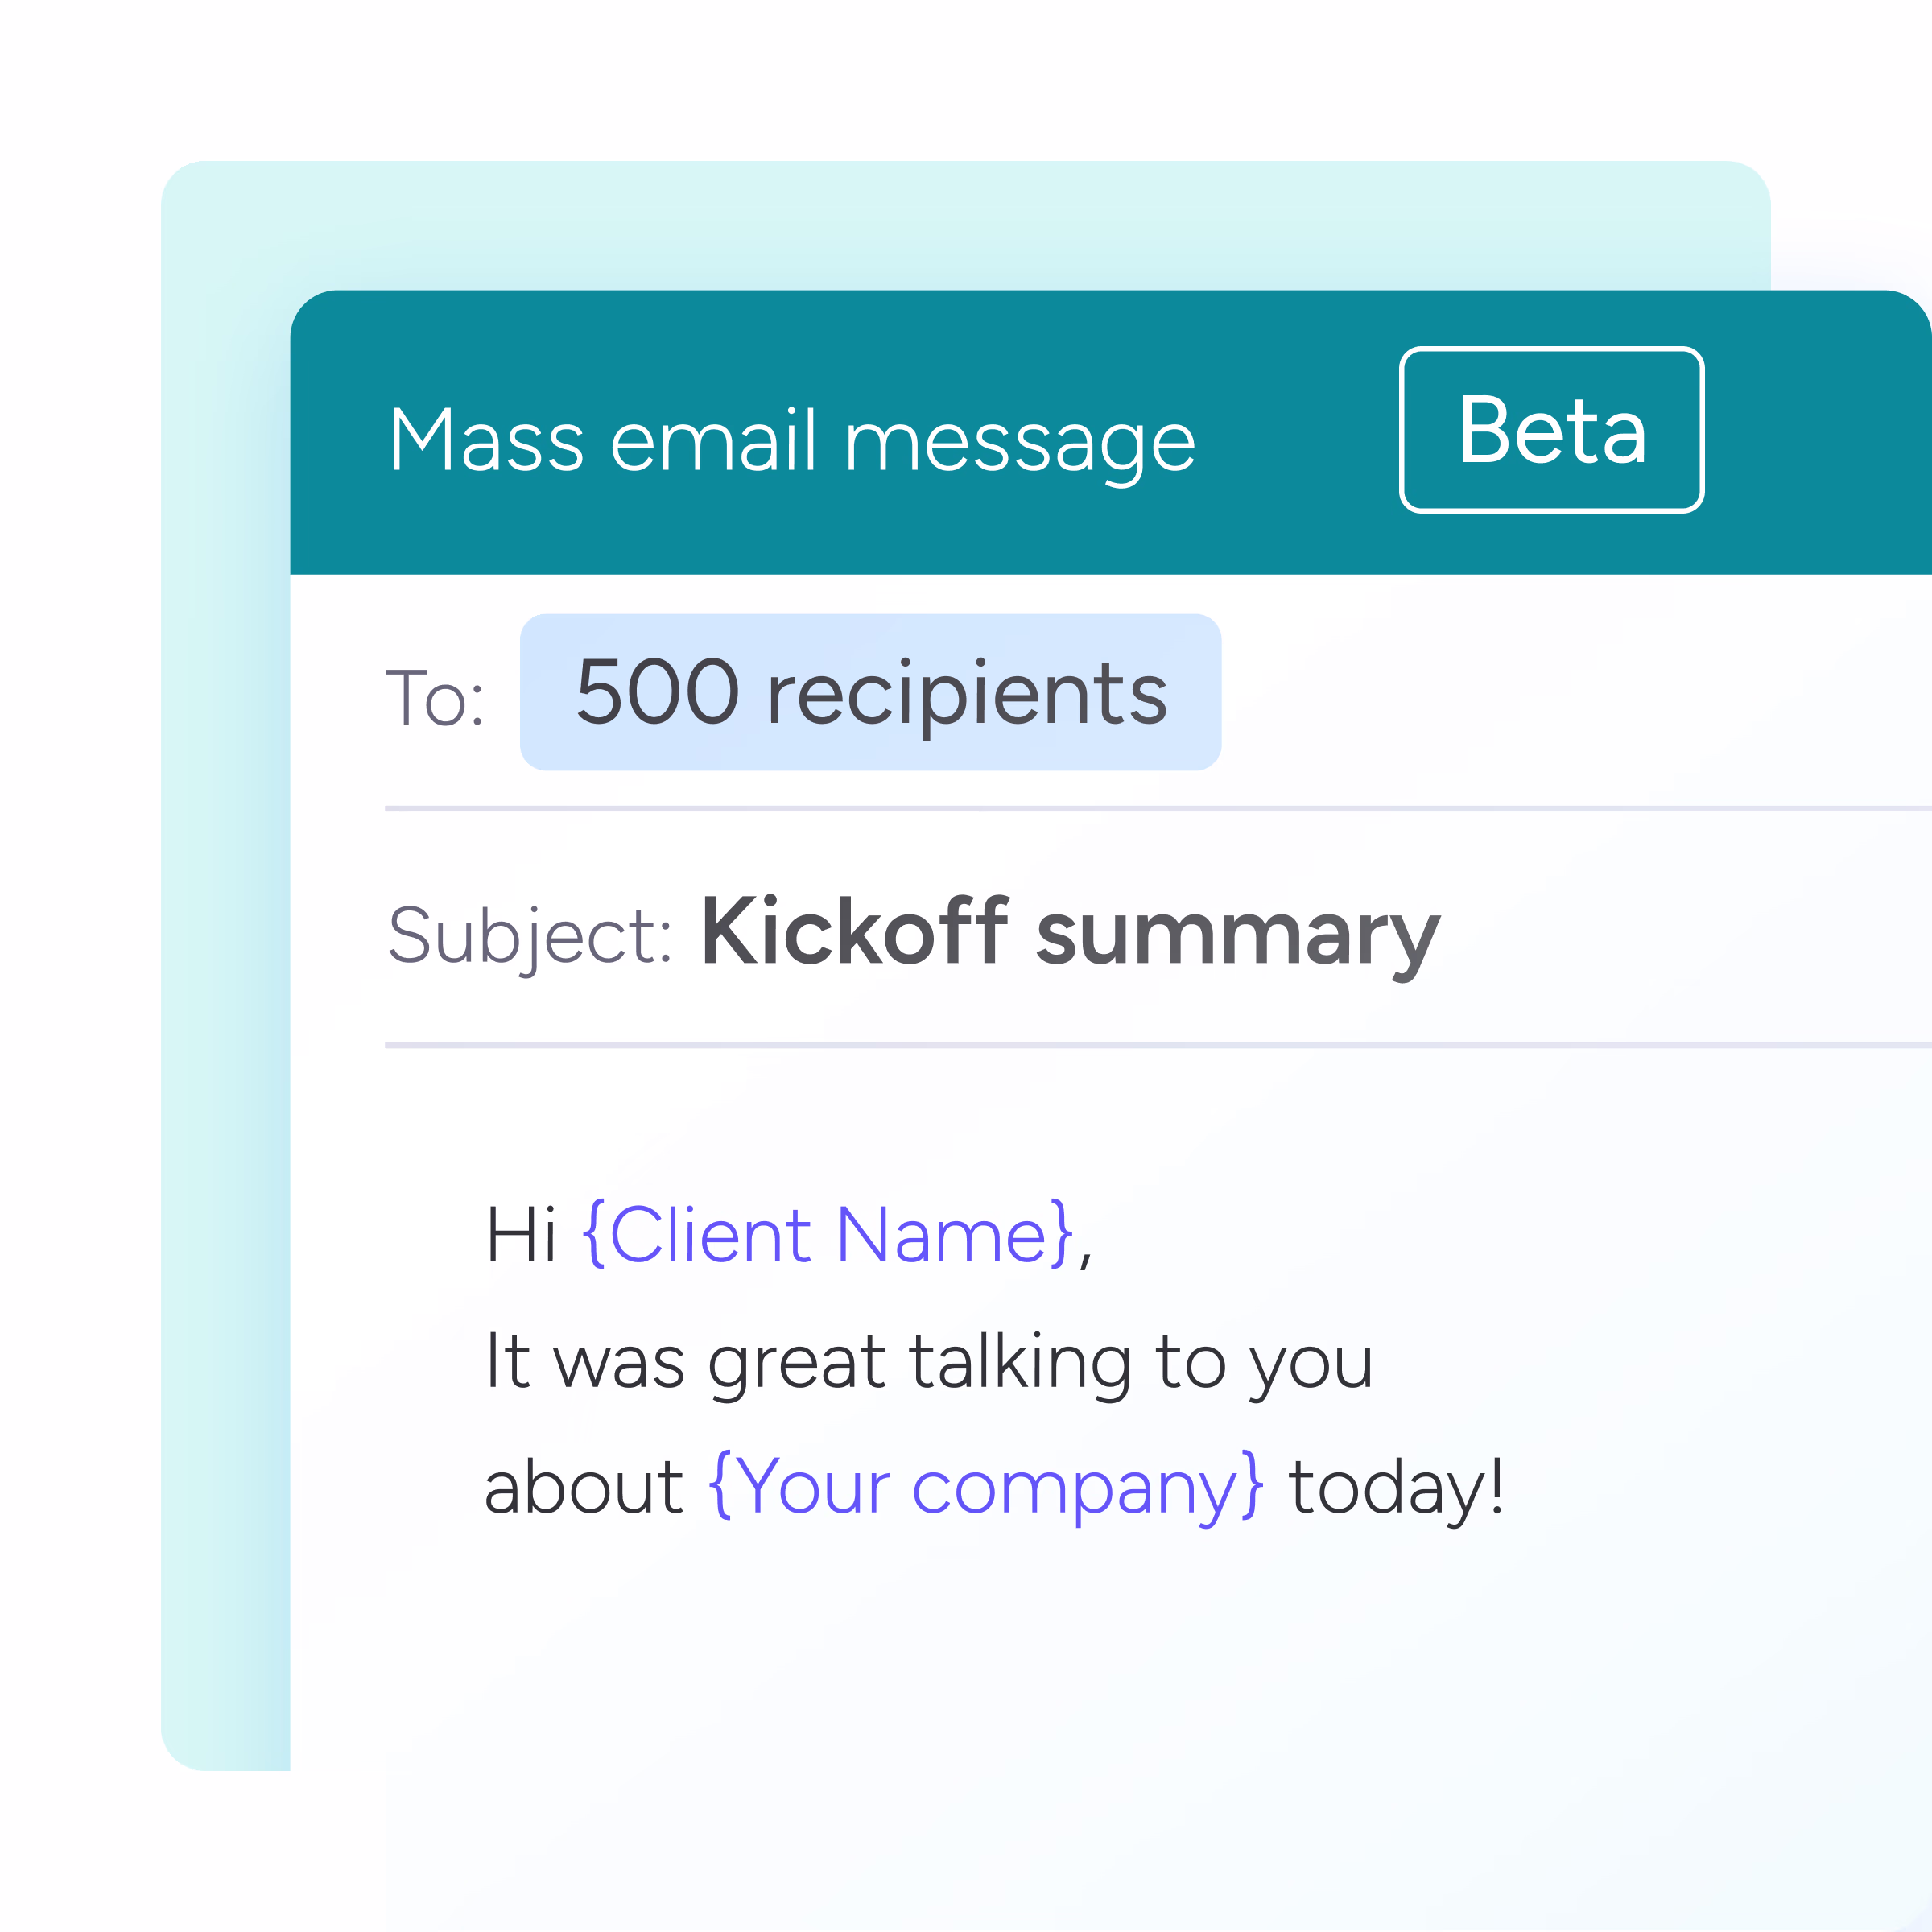Click the word 'about' in the body

(584, 1485)
